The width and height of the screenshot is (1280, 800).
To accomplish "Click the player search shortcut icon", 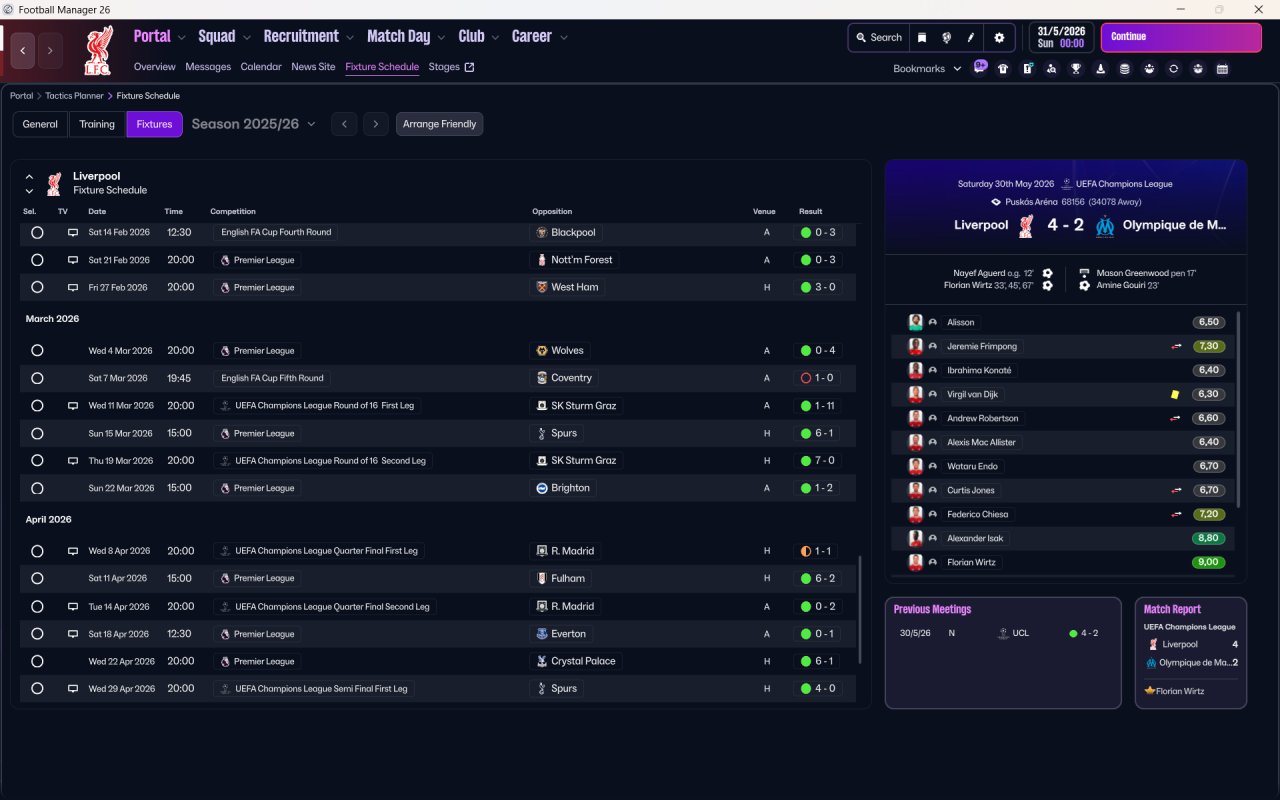I will point(1051,69).
